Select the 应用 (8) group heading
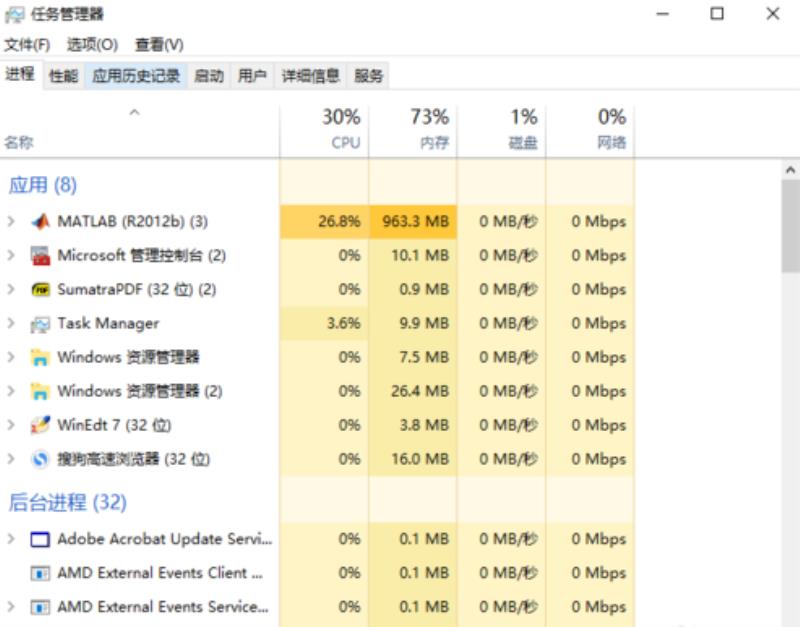The width and height of the screenshot is (800, 627). 42,185
